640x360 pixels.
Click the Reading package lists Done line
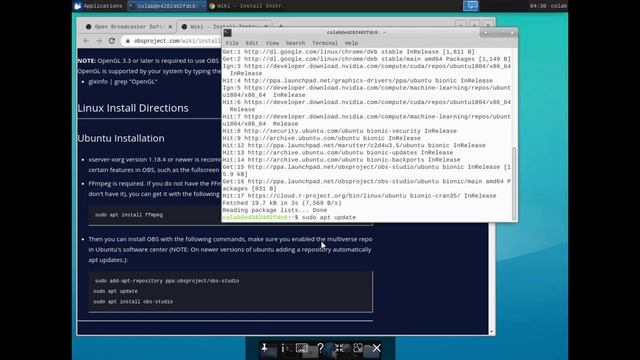pyautogui.click(x=275, y=210)
